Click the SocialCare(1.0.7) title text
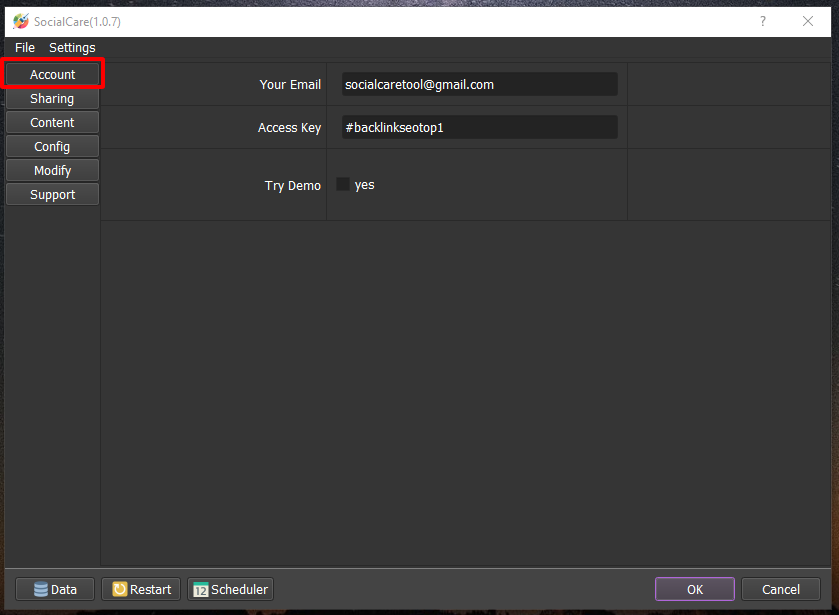 tap(78, 22)
